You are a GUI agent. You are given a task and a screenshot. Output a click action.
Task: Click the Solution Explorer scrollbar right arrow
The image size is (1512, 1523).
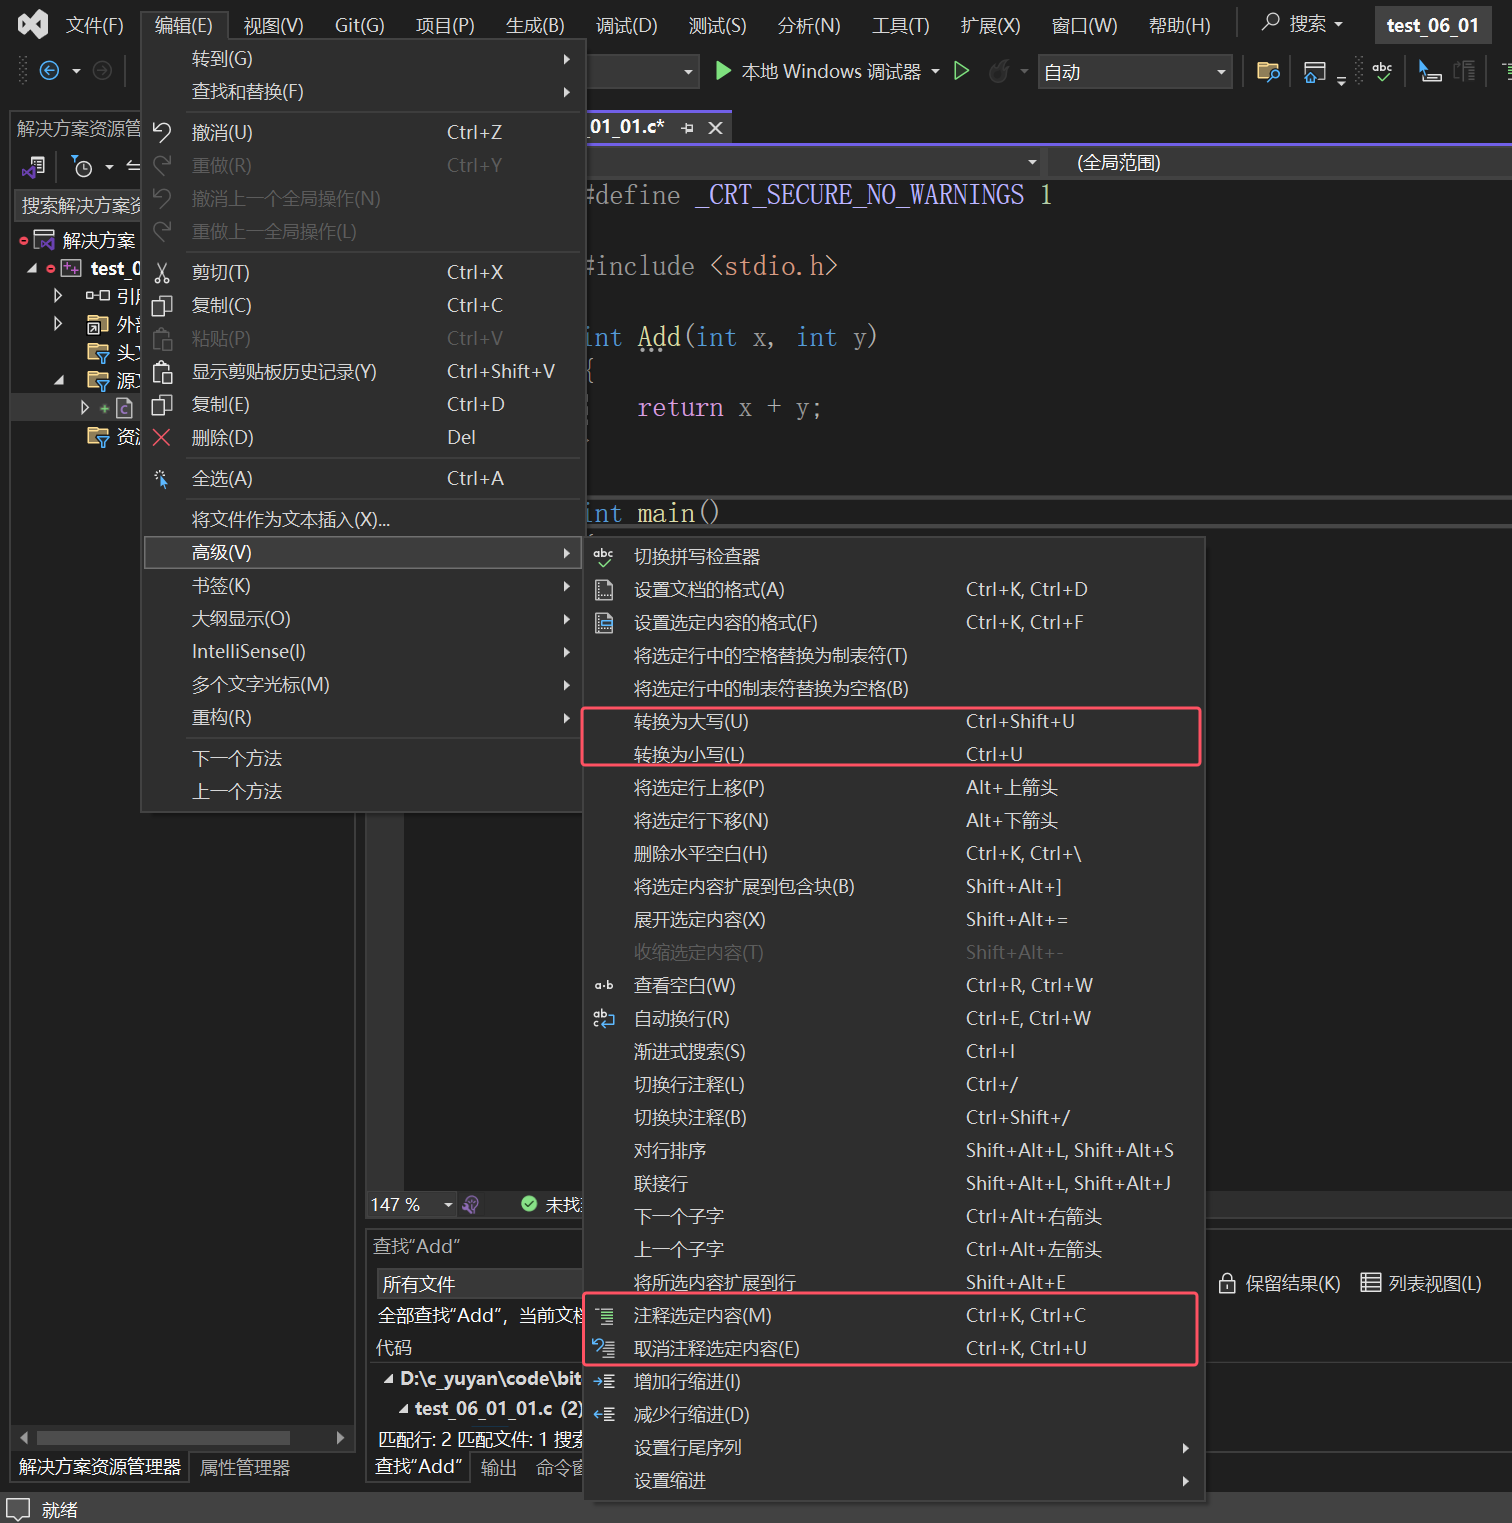pos(341,1438)
